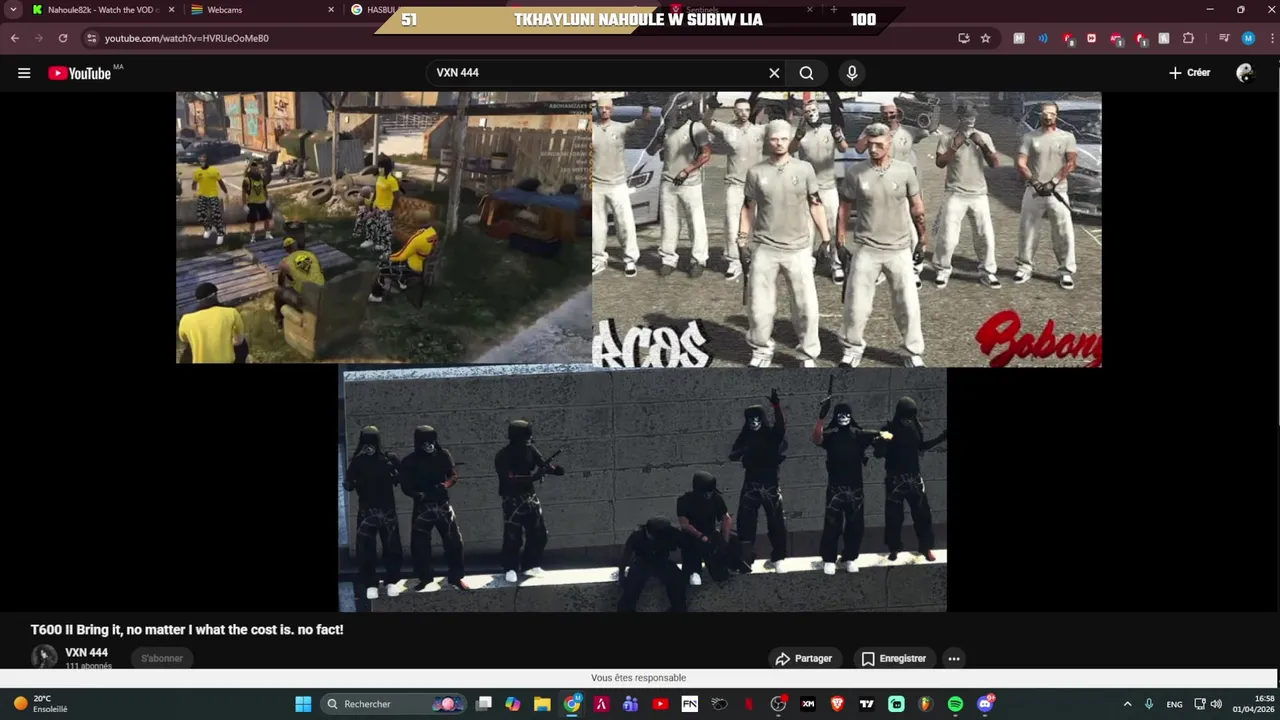Image resolution: width=1280 pixels, height=720 pixels.
Task: Close the Webcams tab
Action: pos(331,10)
